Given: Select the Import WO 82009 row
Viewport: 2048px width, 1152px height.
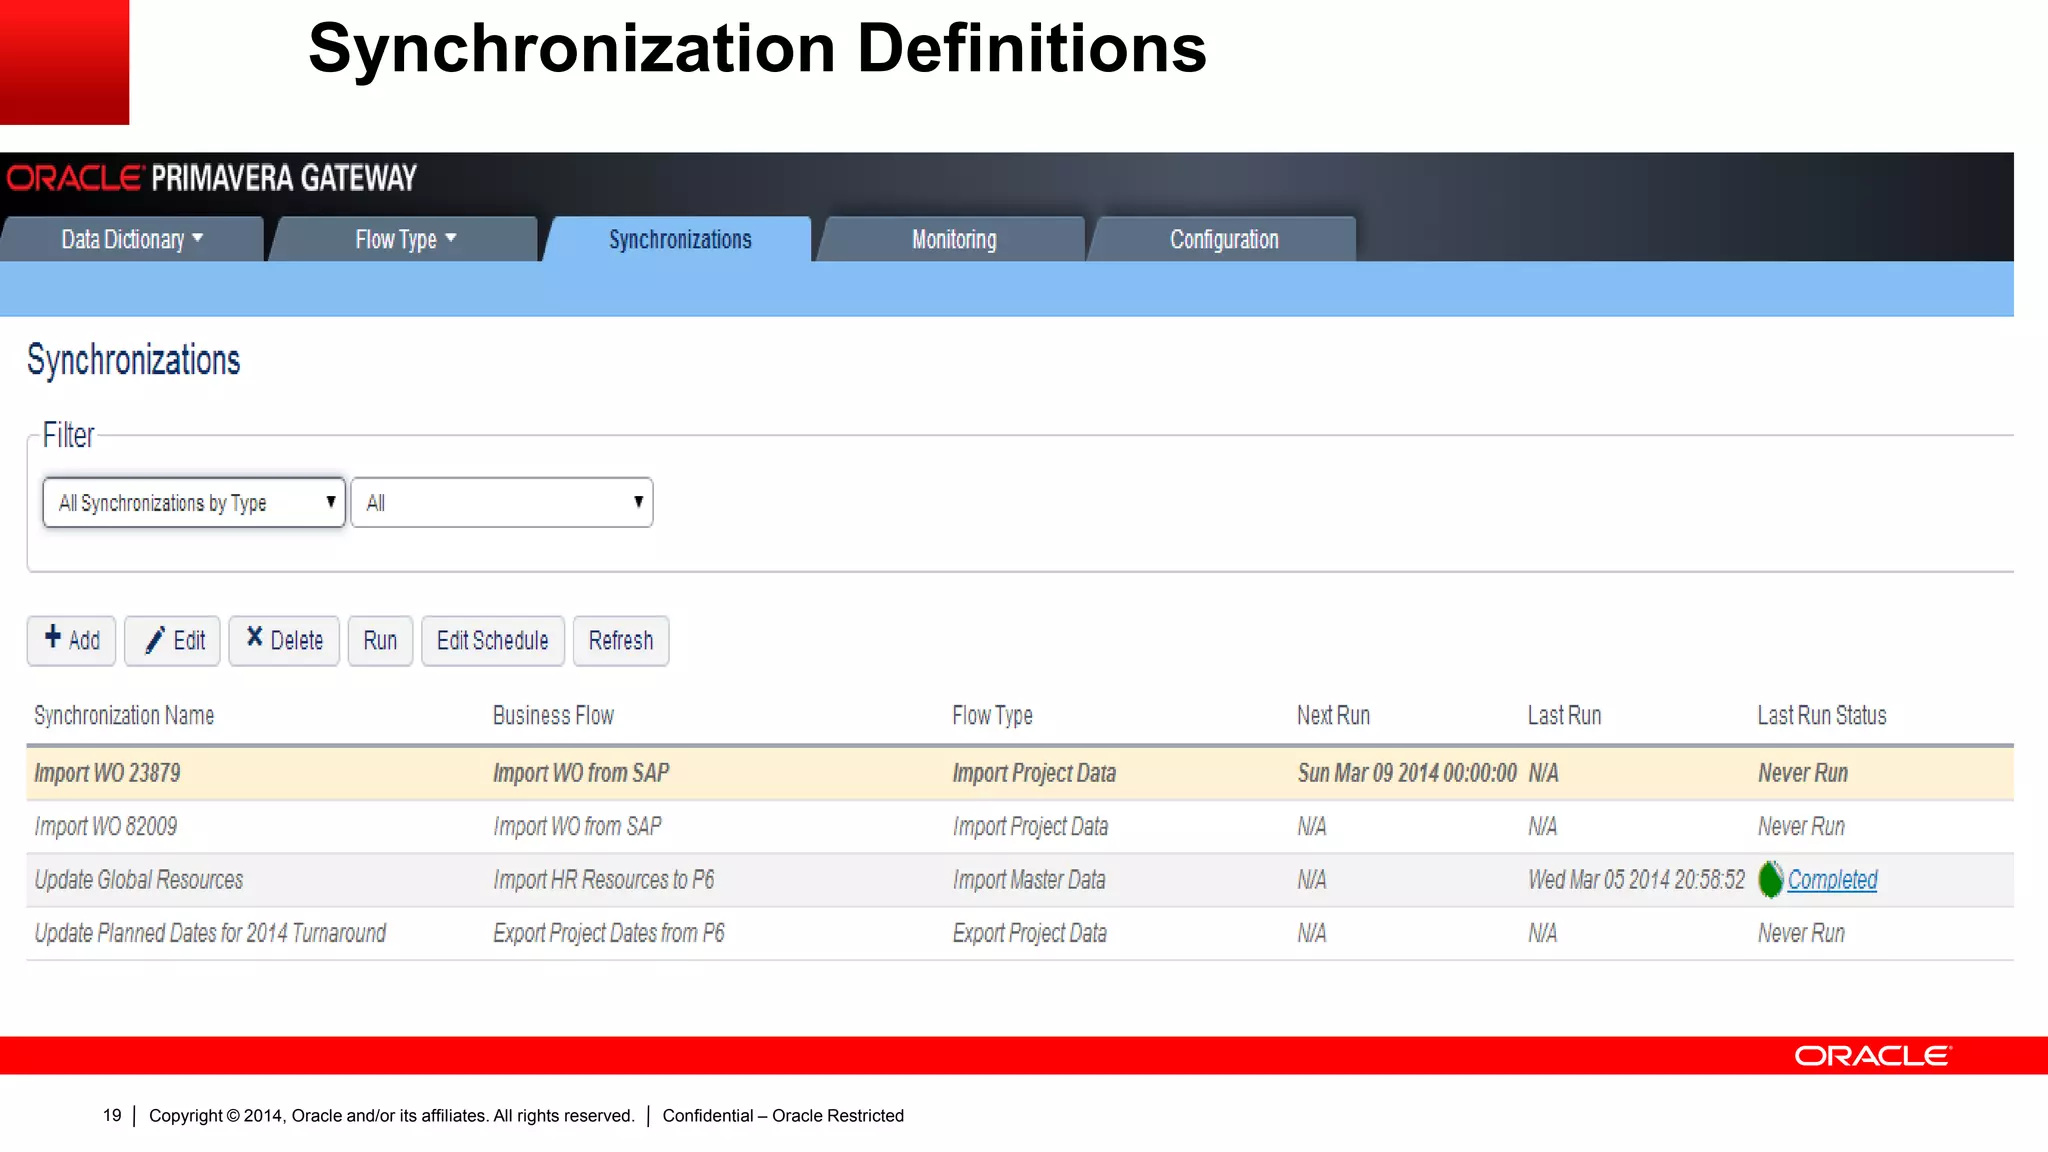Looking at the screenshot, I should point(1020,826).
